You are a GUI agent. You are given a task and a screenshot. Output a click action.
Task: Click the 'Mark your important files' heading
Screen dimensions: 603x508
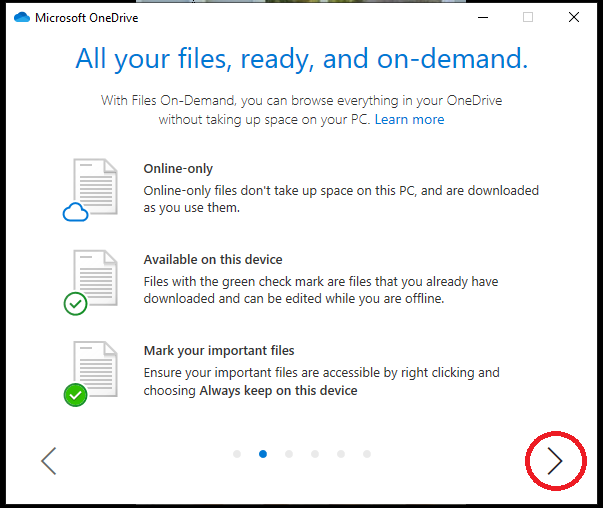click(219, 351)
